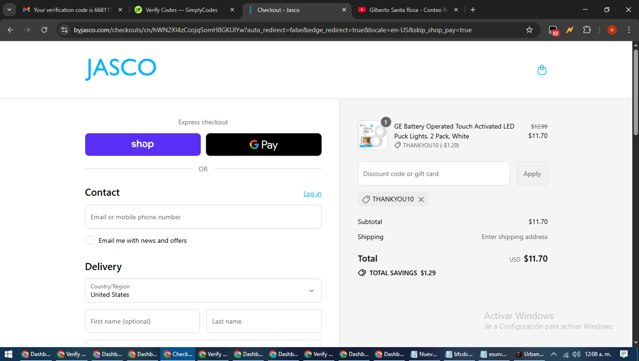Click the extension icon with red badge
Viewport: 639px width, 361px height.
click(x=553, y=30)
